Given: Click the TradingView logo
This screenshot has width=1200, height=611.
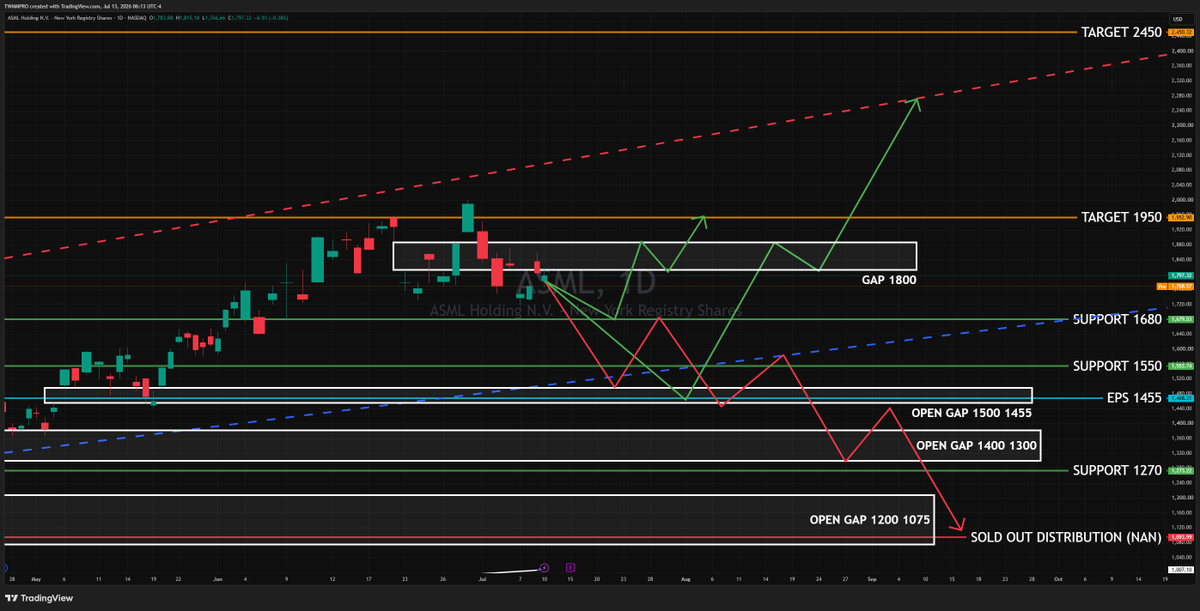Looking at the screenshot, I should pos(39,600).
